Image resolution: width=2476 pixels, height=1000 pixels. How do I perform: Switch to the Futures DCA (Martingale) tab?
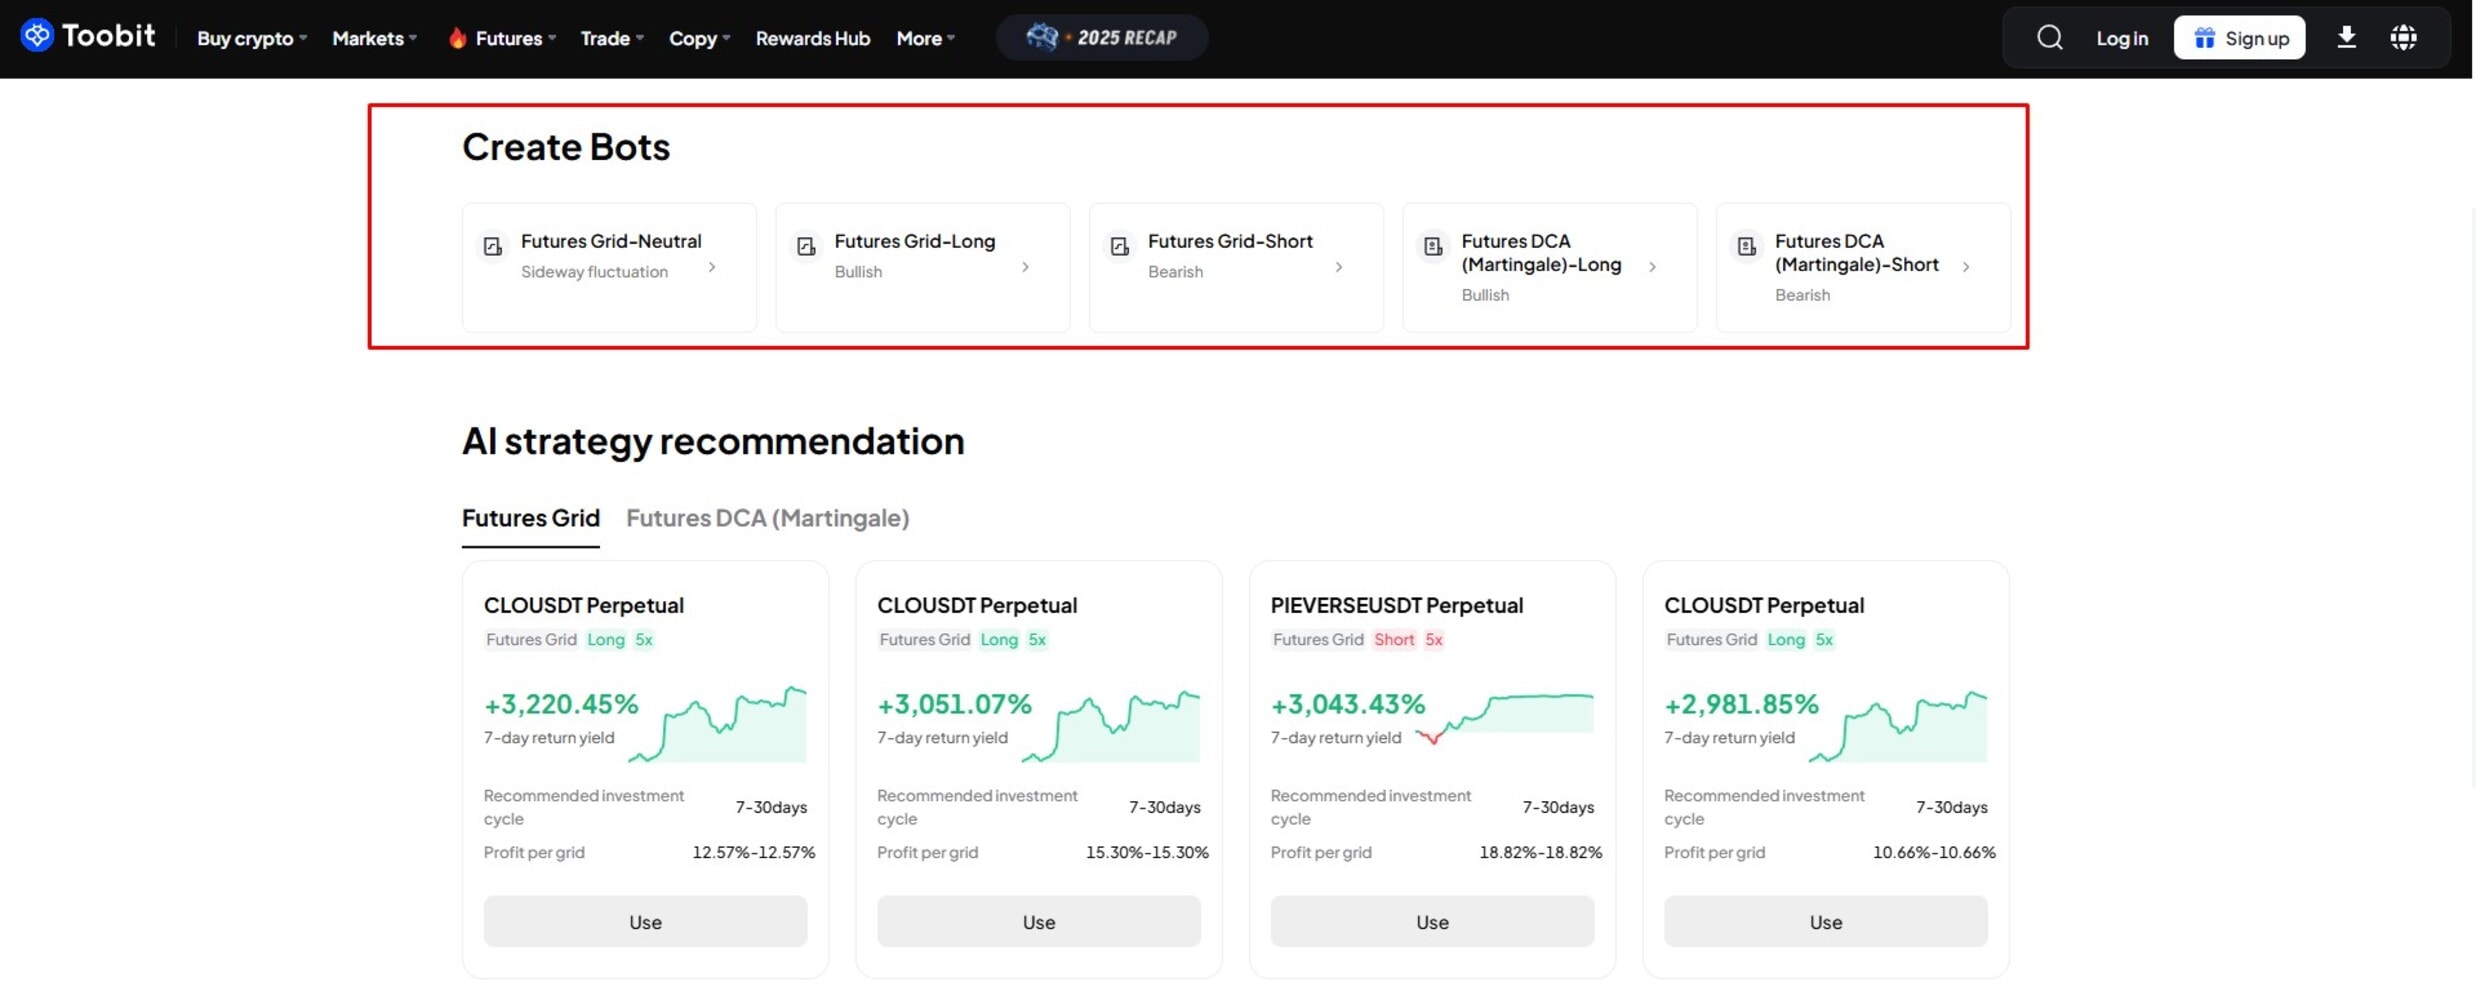click(767, 518)
